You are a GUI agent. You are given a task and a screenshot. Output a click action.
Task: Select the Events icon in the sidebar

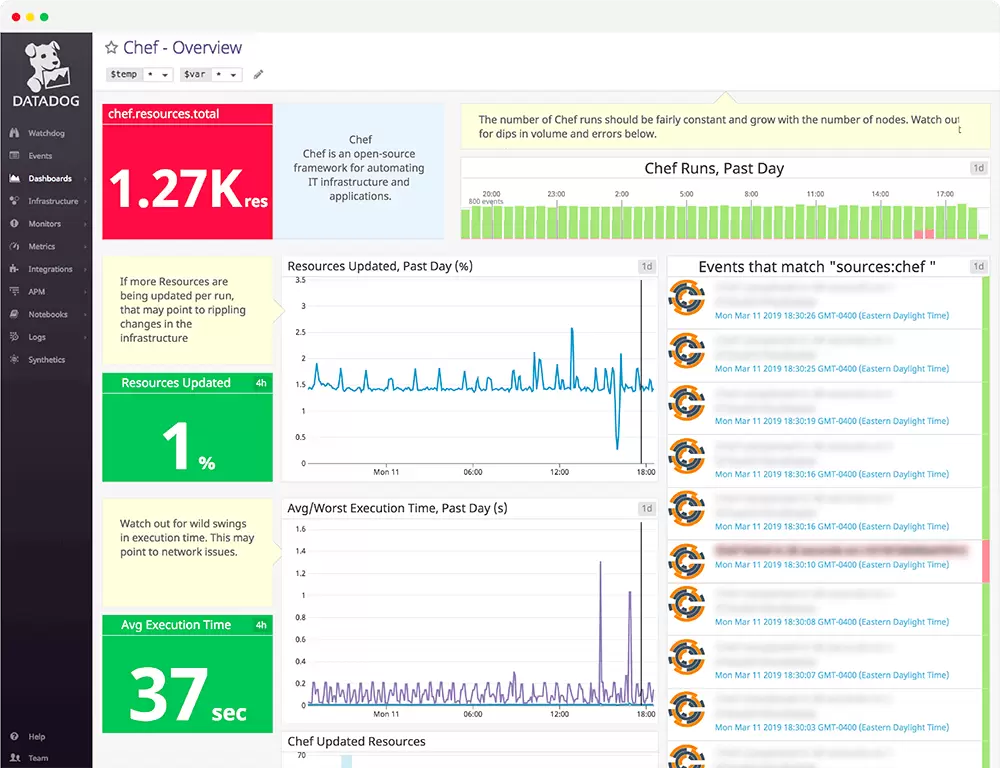pos(13,155)
